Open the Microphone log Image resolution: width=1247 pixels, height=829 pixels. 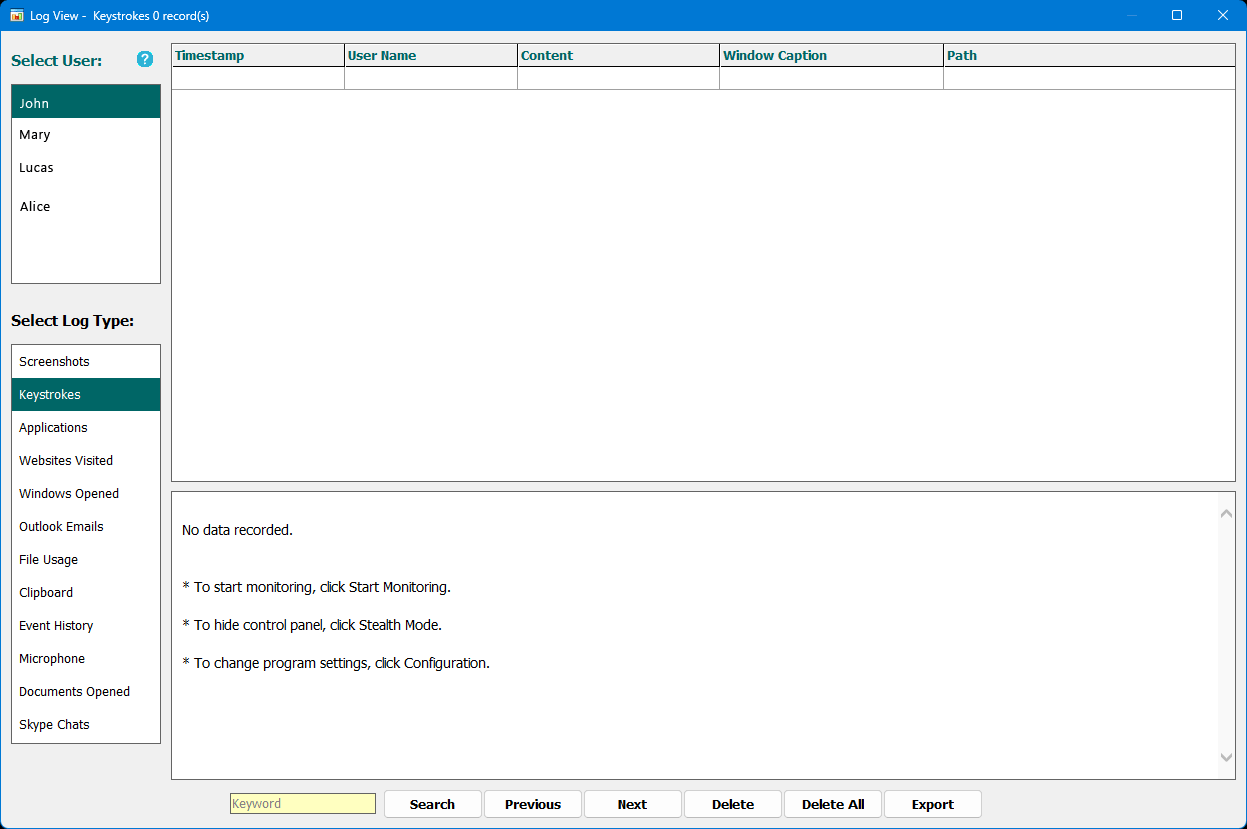[86, 659]
